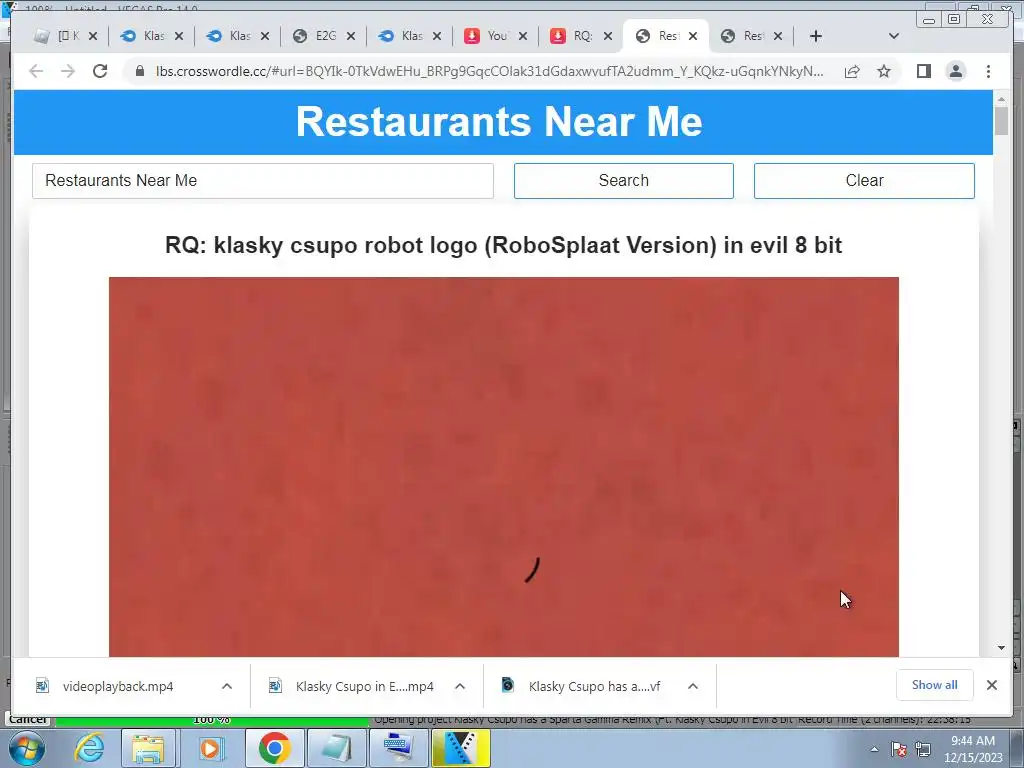1024x768 pixels.
Task: Open a new tab with plus button
Action: pyautogui.click(x=816, y=36)
